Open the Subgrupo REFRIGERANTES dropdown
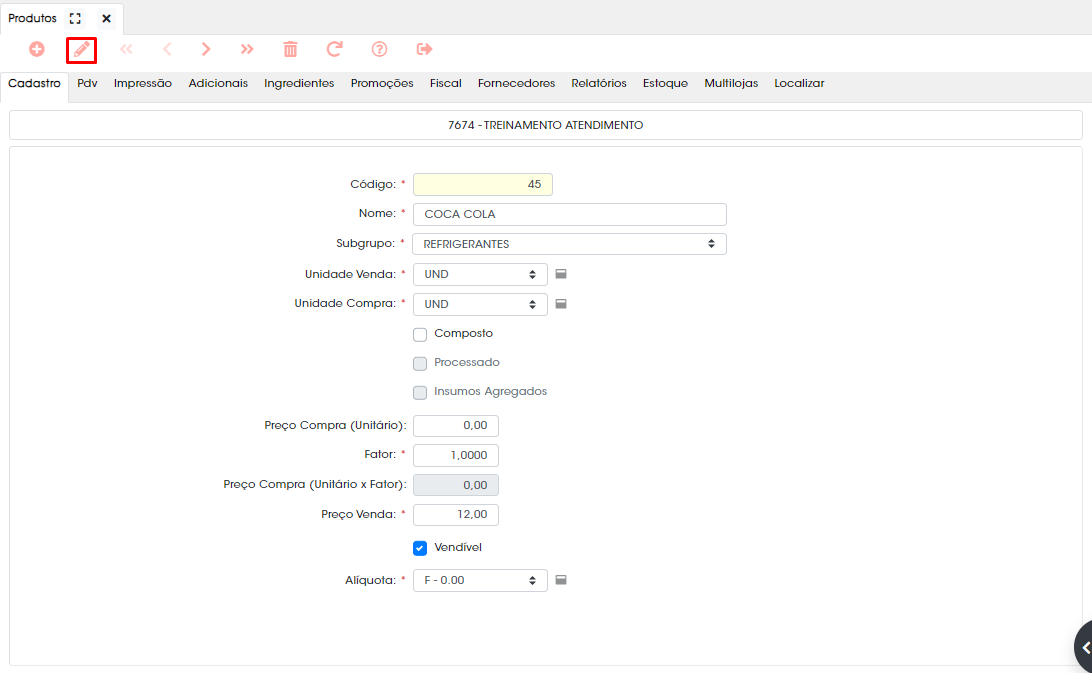Screen dimensions: 1092x673 pos(570,244)
